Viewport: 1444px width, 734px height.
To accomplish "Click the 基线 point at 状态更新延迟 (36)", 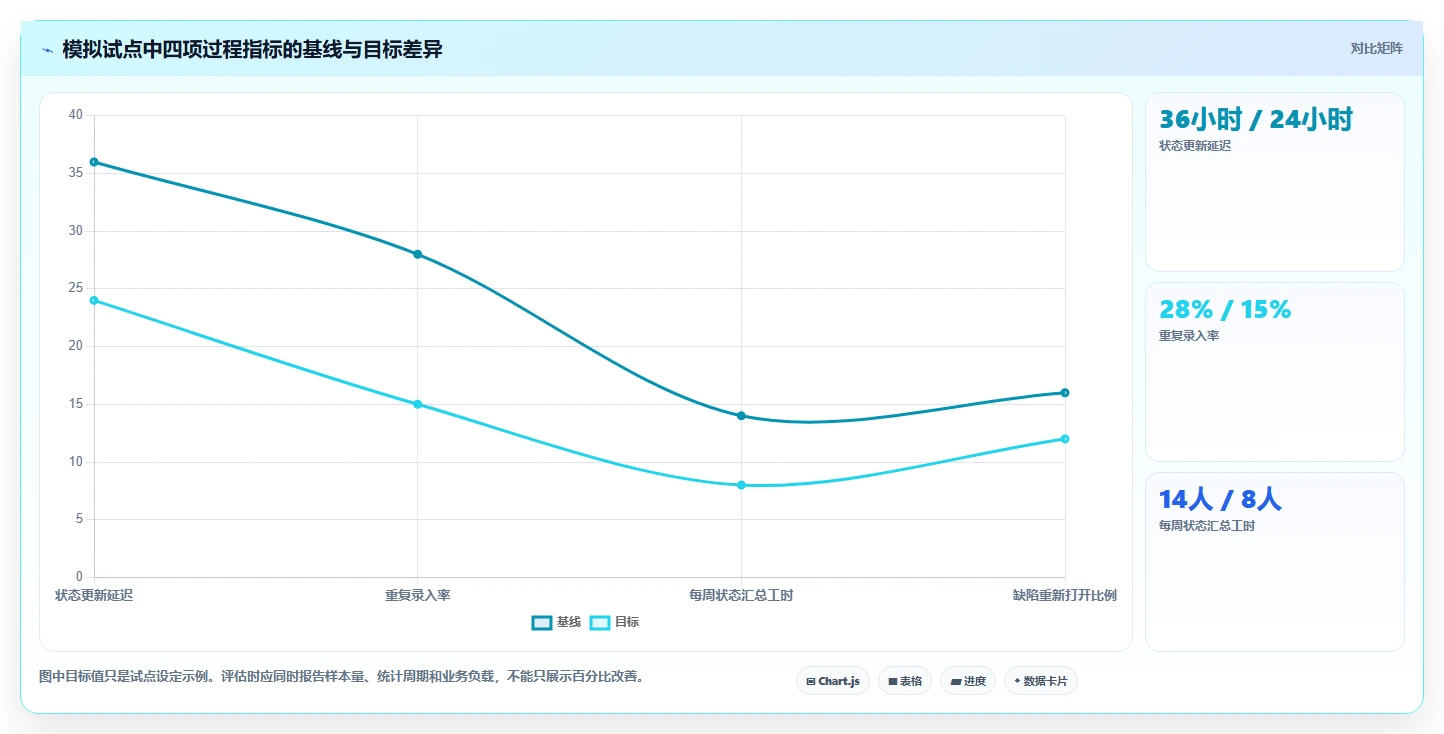I will pyautogui.click(x=94, y=162).
